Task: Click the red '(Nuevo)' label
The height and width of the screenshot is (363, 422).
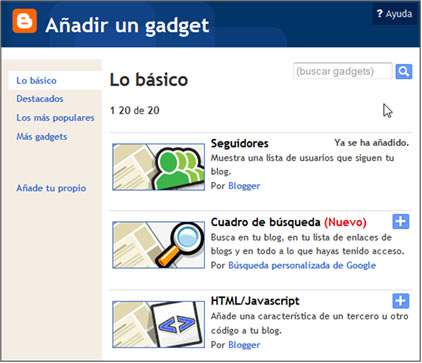Action: pyautogui.click(x=345, y=222)
